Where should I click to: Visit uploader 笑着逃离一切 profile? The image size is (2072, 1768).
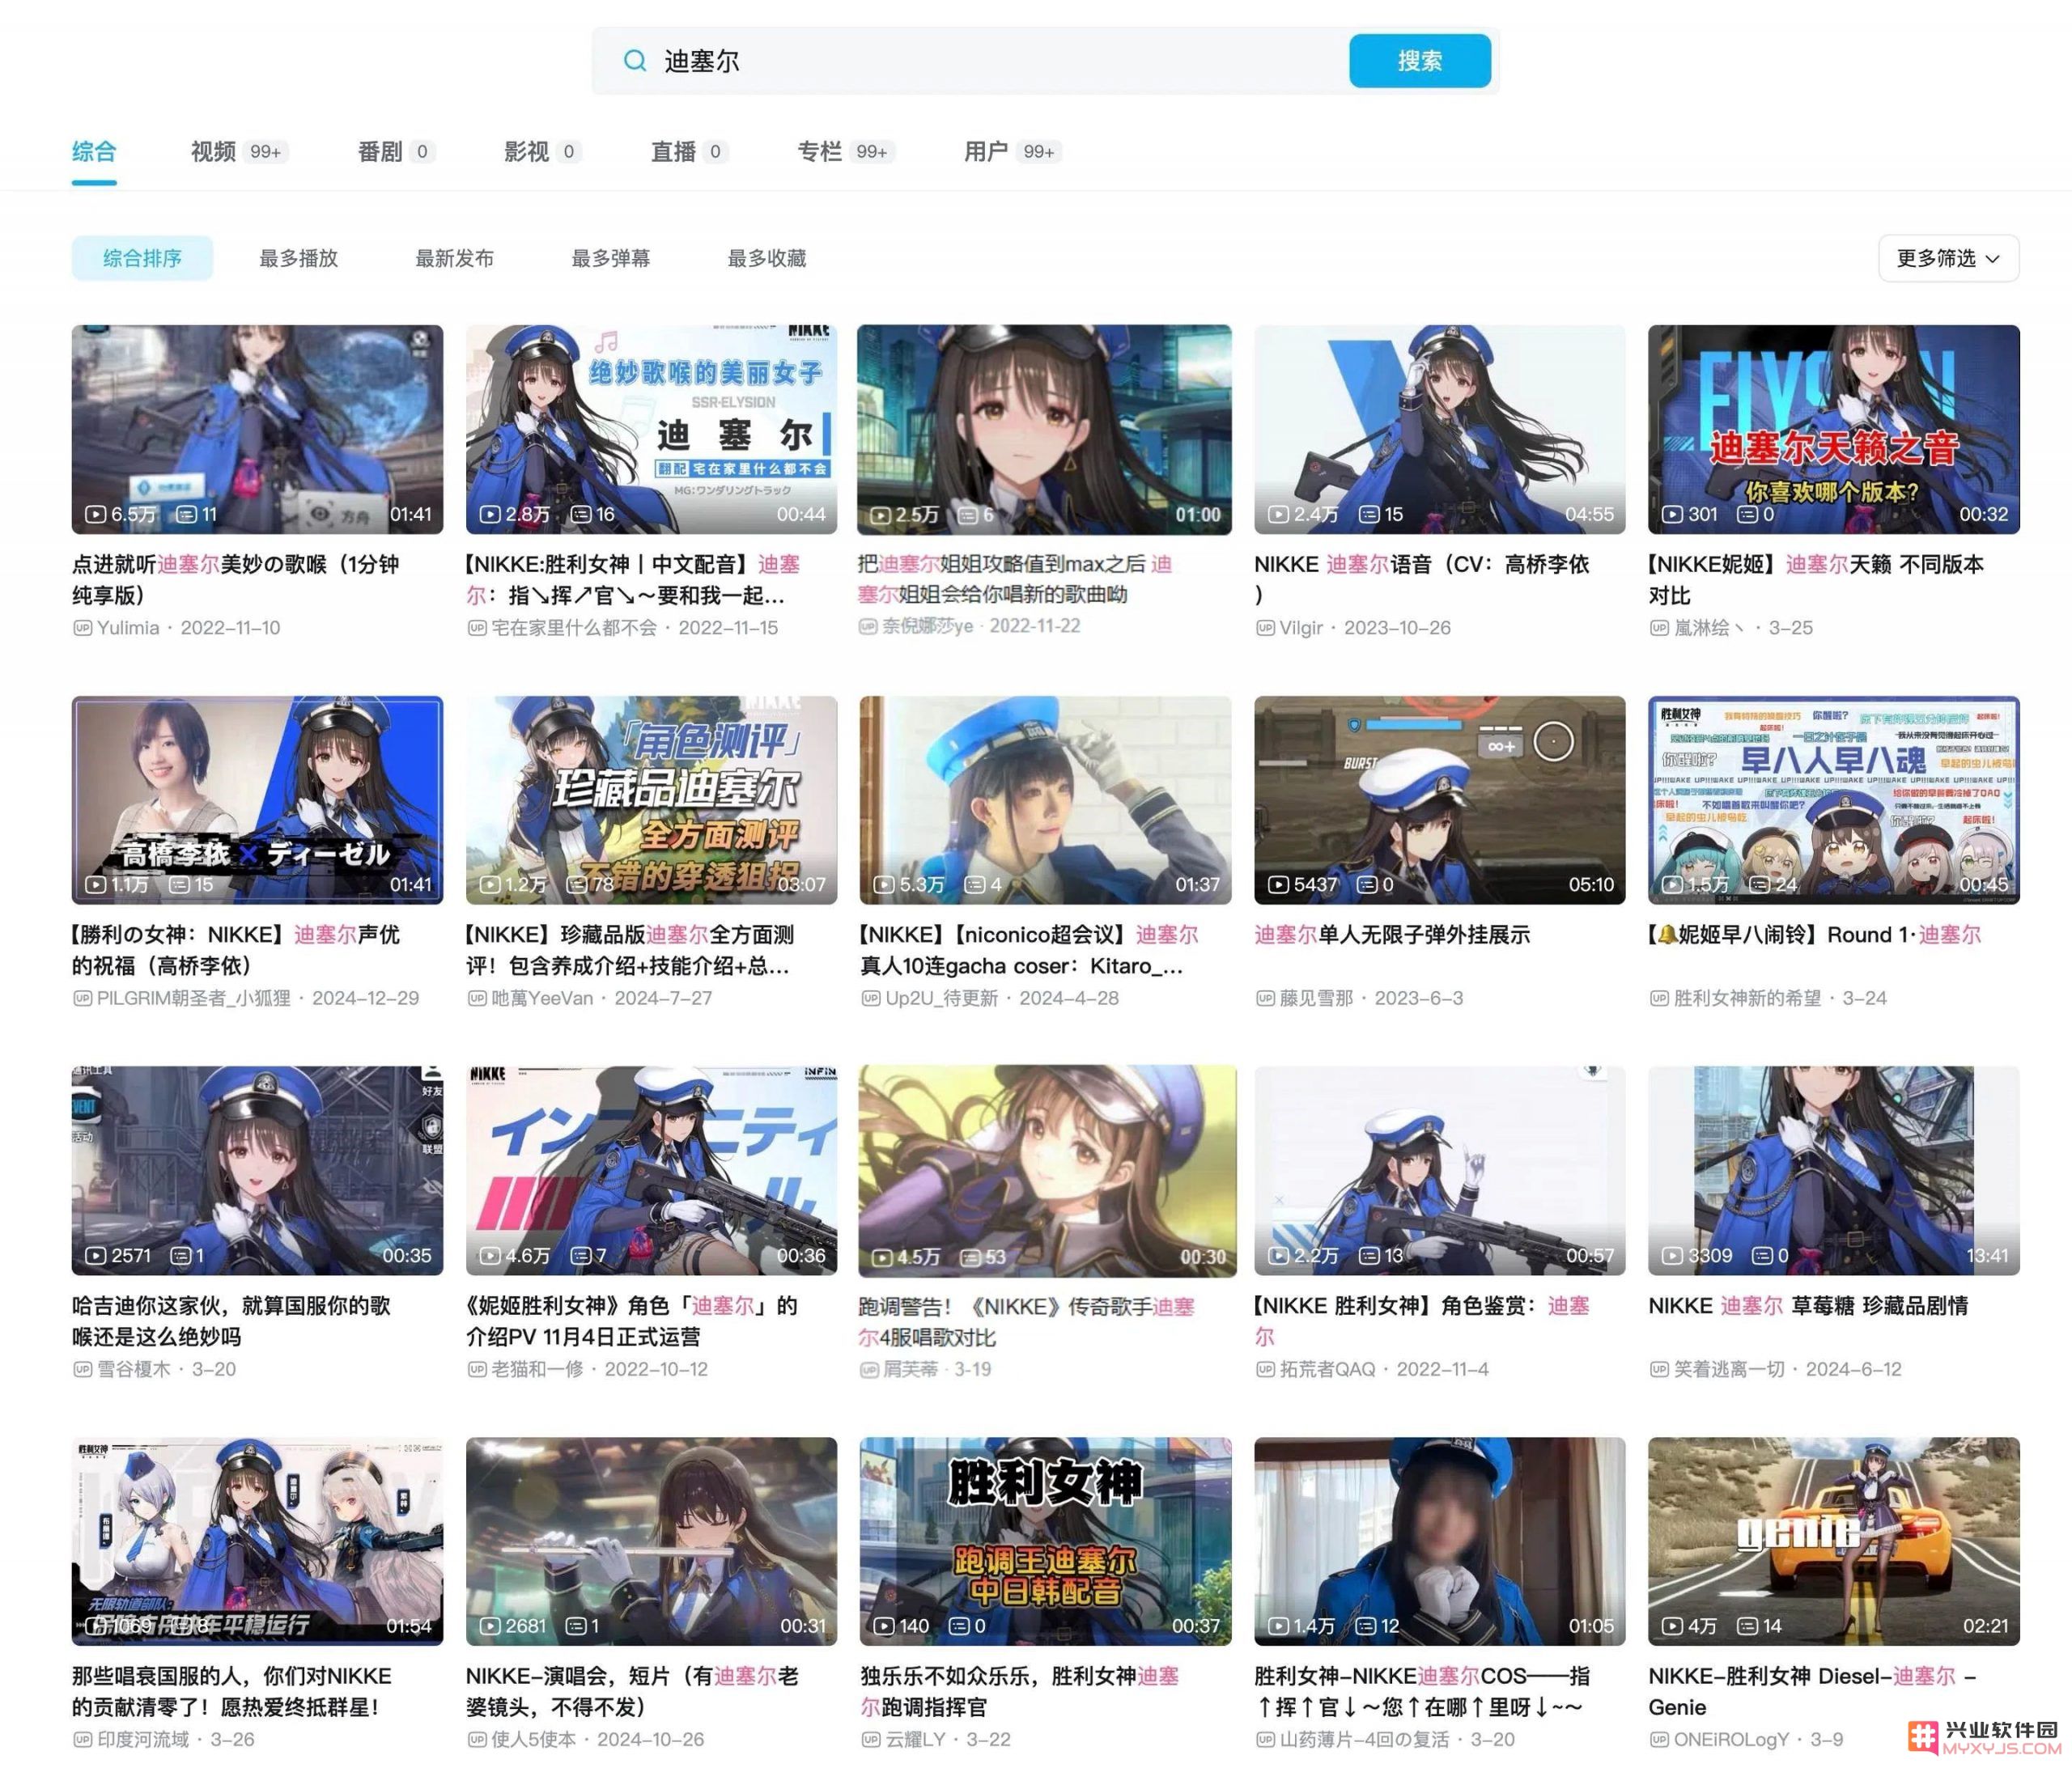[x=1729, y=1369]
